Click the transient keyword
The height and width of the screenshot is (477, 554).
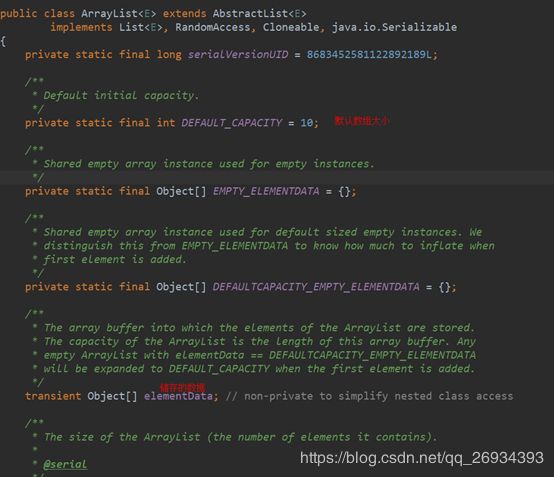tap(53, 396)
